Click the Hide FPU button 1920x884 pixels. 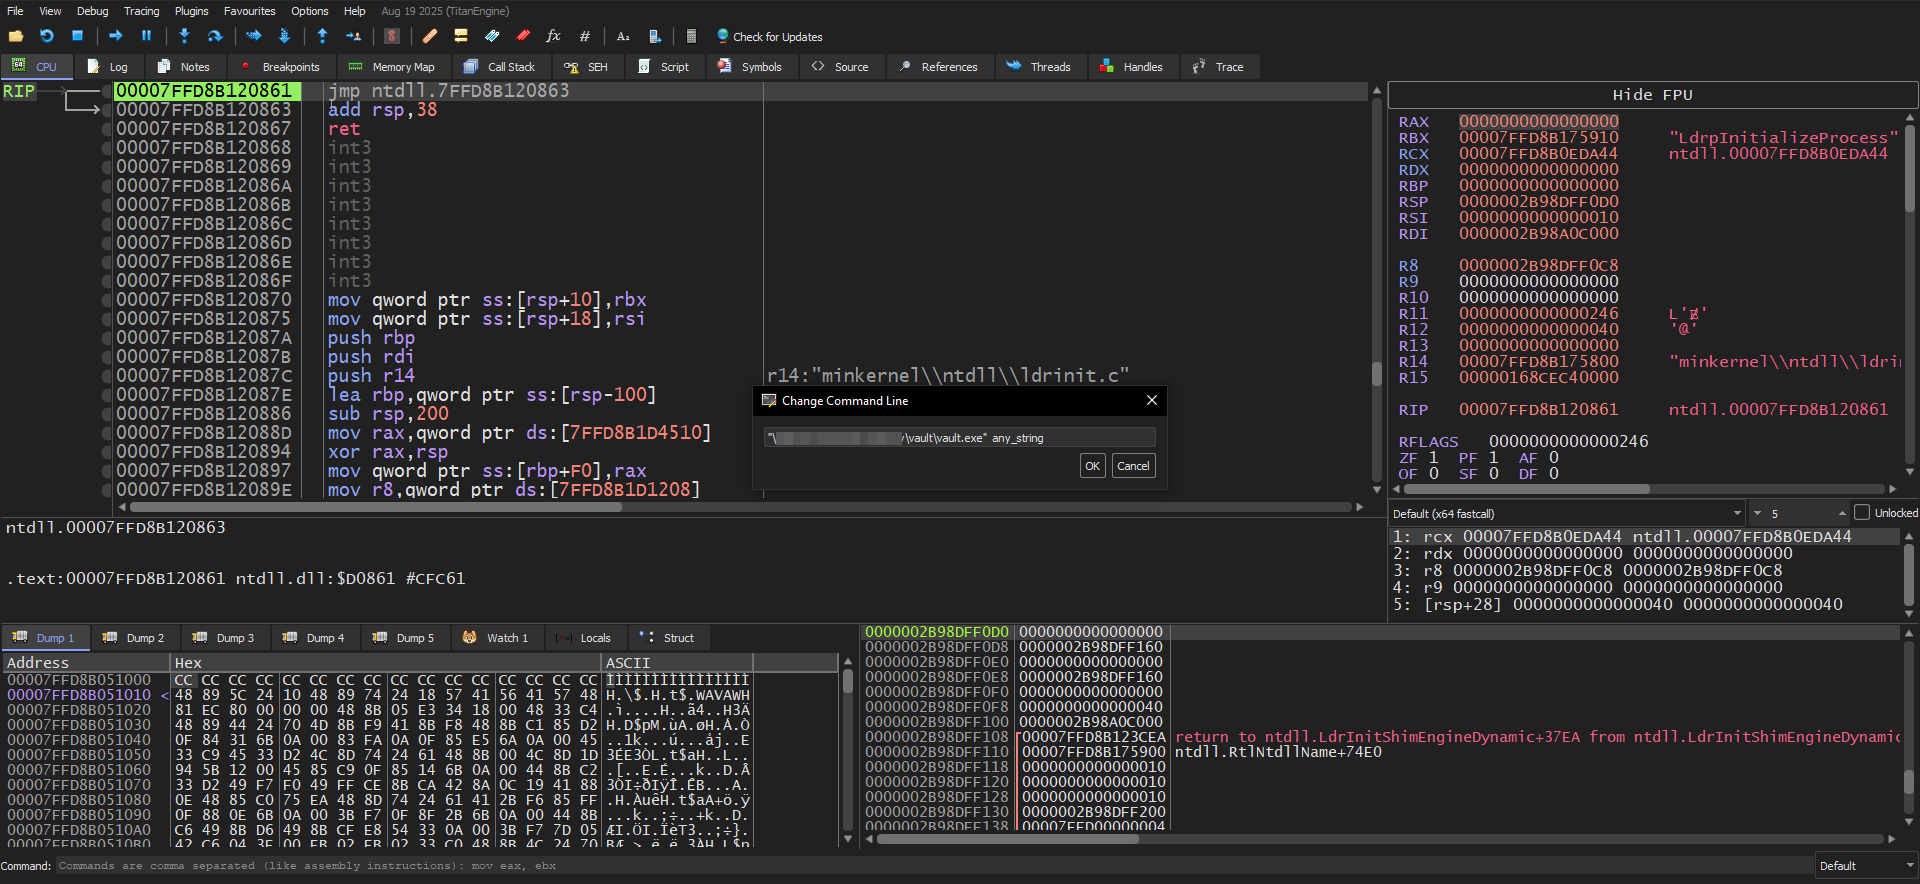[1652, 95]
